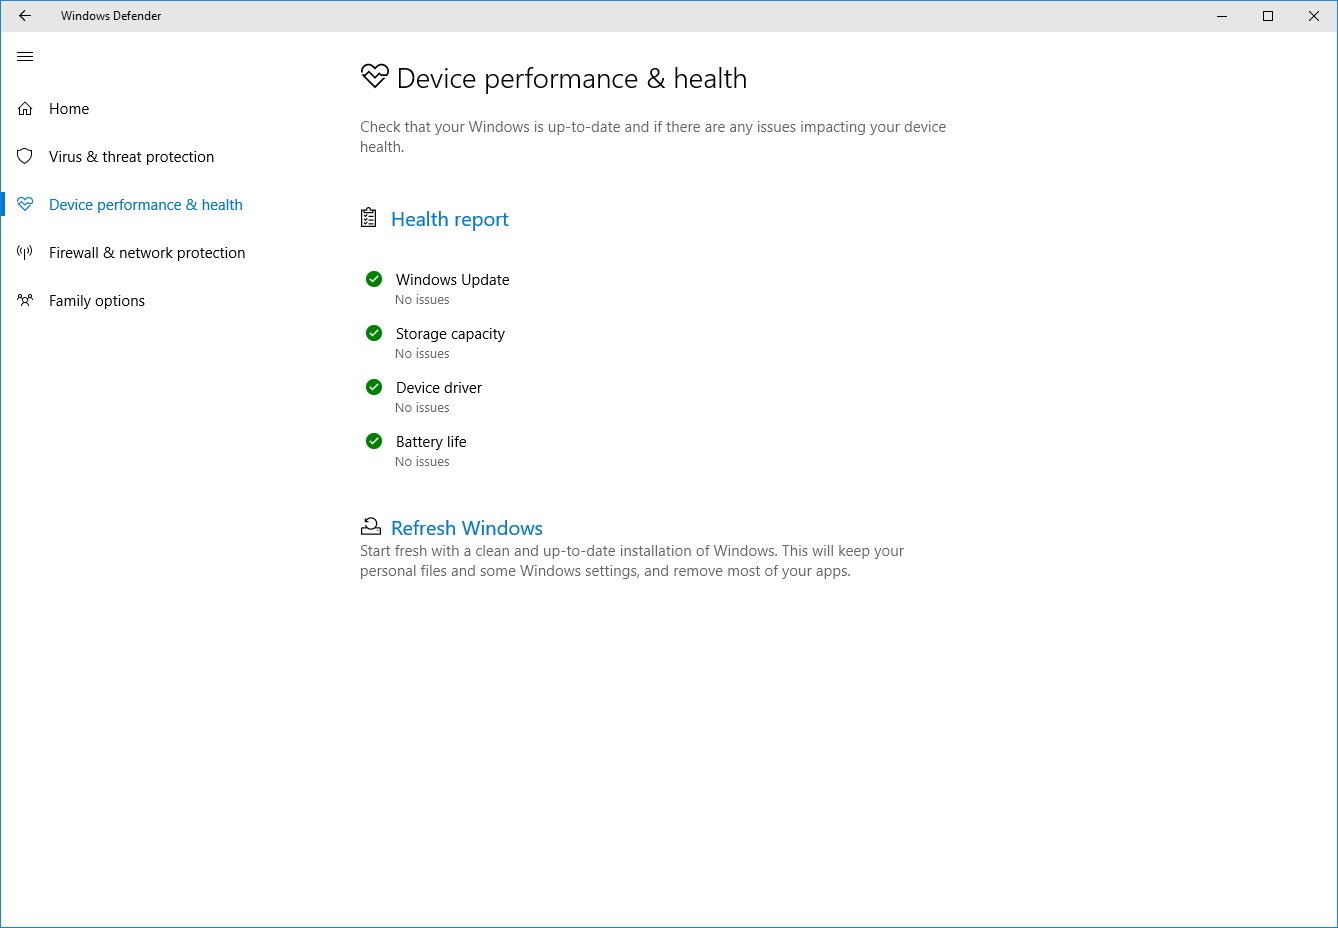Image resolution: width=1338 pixels, height=928 pixels.
Task: Click the green check beside Battery life
Action: [x=374, y=441]
